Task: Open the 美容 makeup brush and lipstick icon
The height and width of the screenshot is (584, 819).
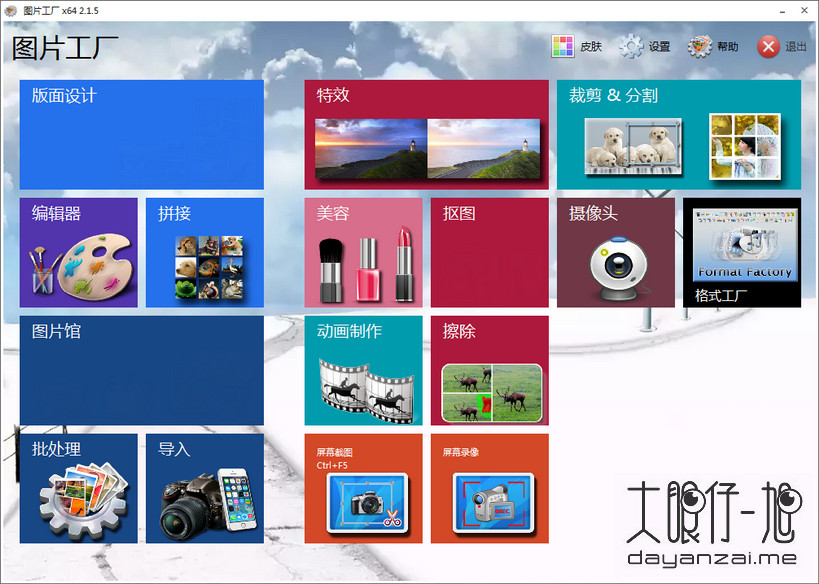Action: pyautogui.click(x=366, y=265)
